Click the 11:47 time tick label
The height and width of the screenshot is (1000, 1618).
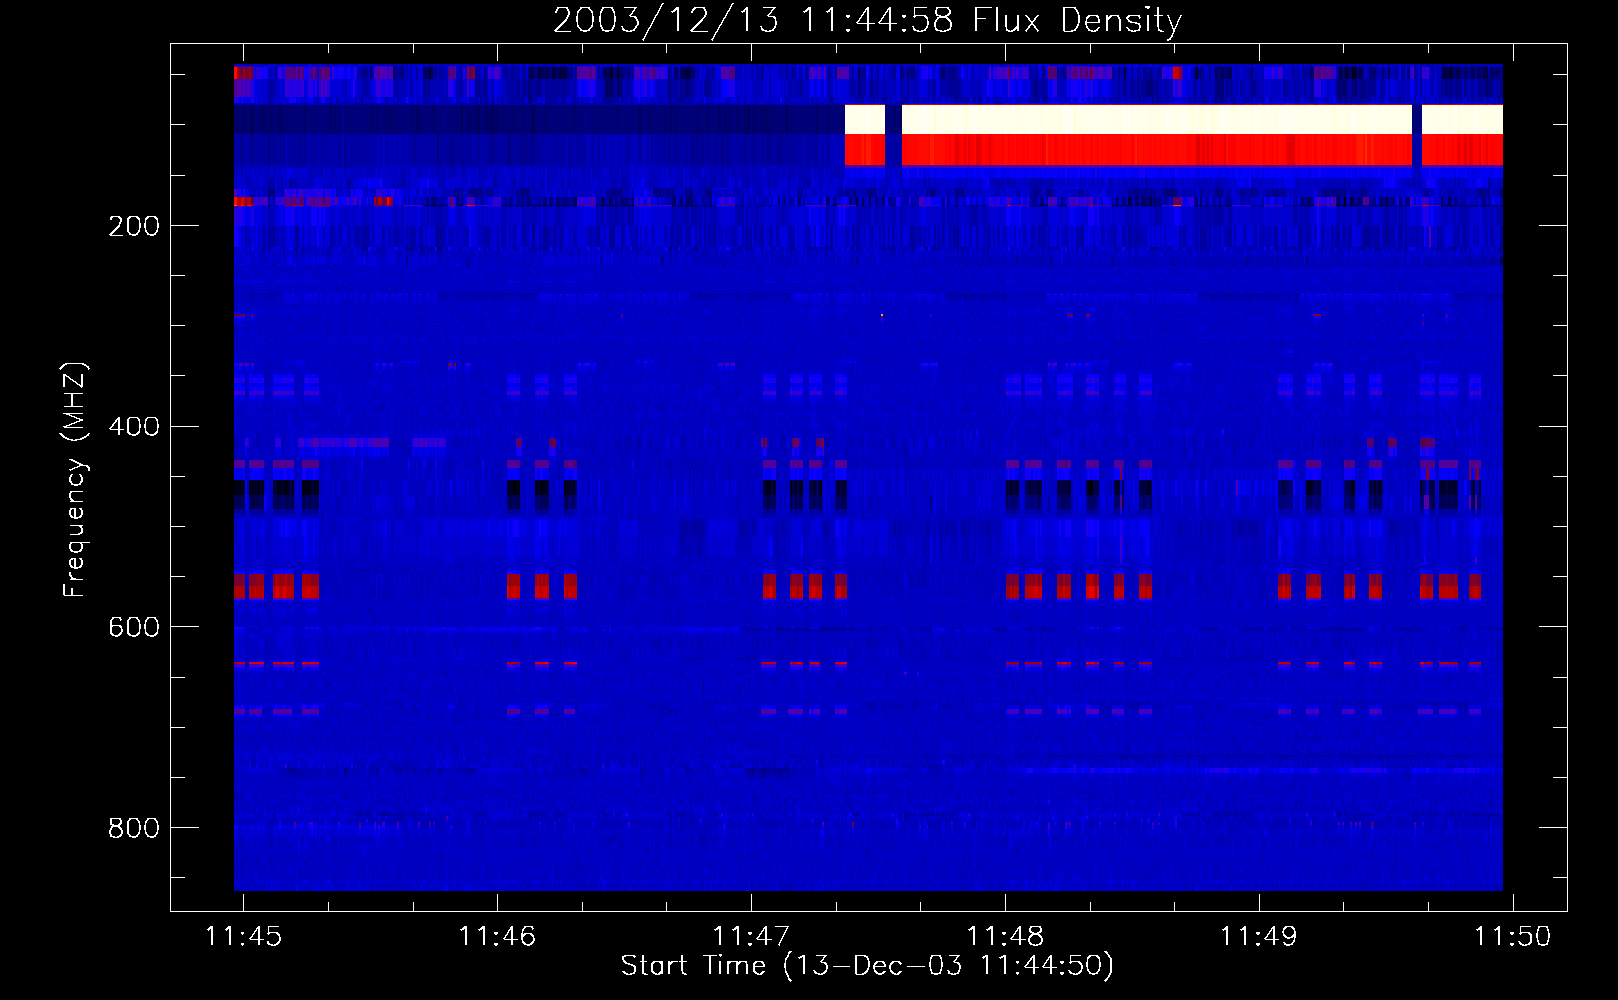751,936
